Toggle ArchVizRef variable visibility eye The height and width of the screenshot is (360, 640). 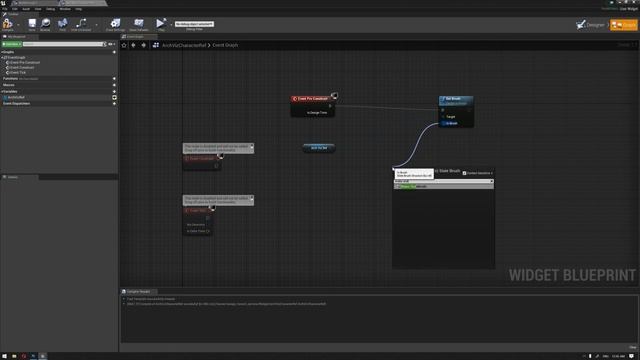click(x=114, y=98)
